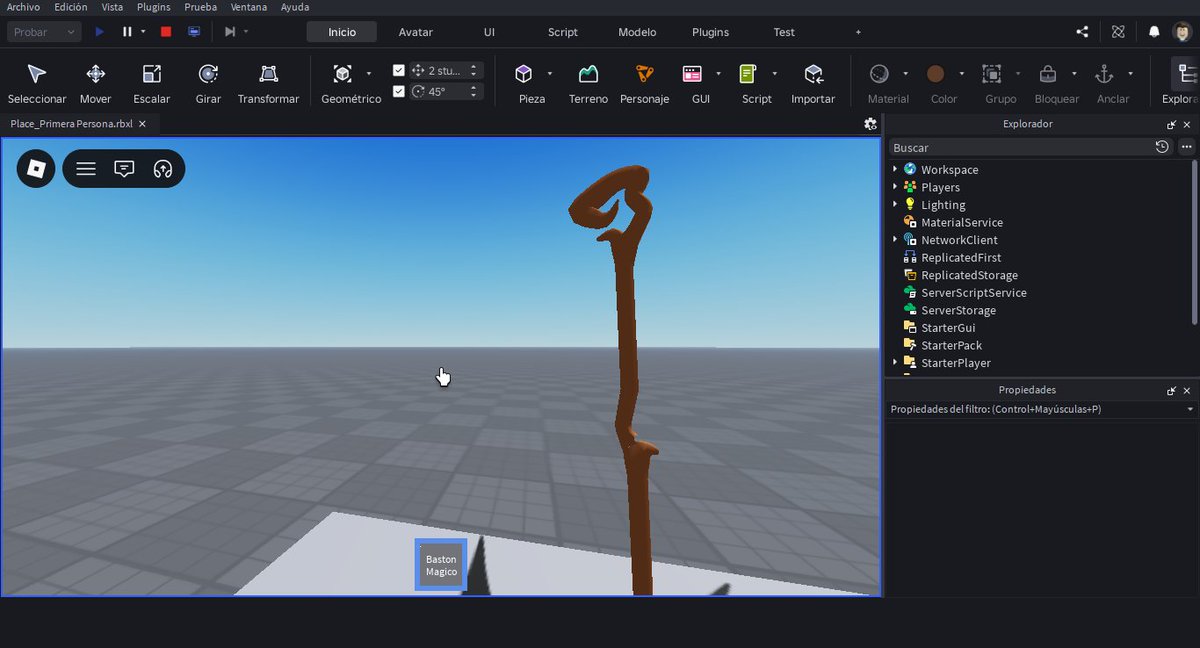Click the Grupo tool icon
Screen dimensions: 1200x648
click(991, 74)
